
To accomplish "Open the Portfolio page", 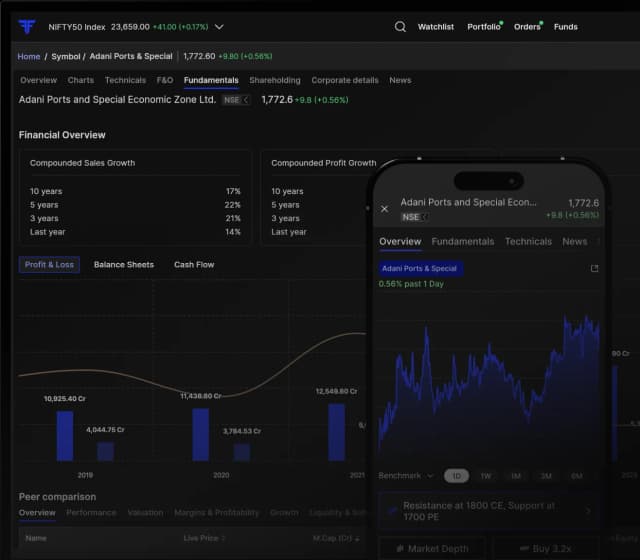I will click(x=484, y=27).
